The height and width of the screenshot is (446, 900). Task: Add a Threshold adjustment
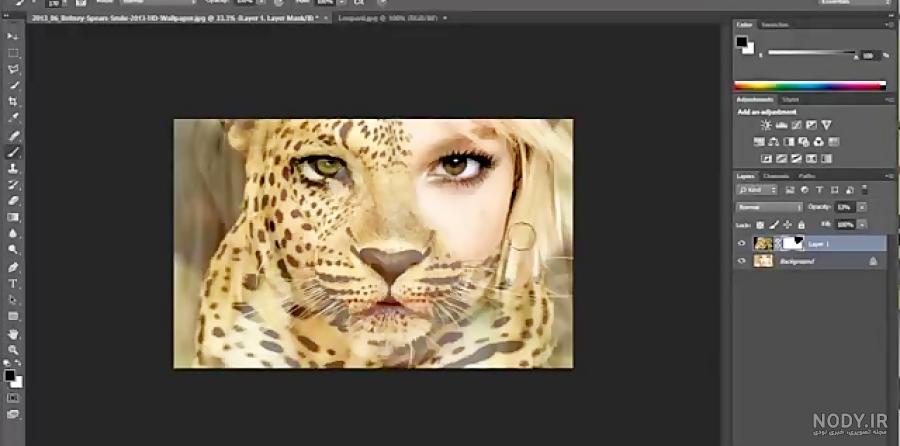pyautogui.click(x=796, y=158)
